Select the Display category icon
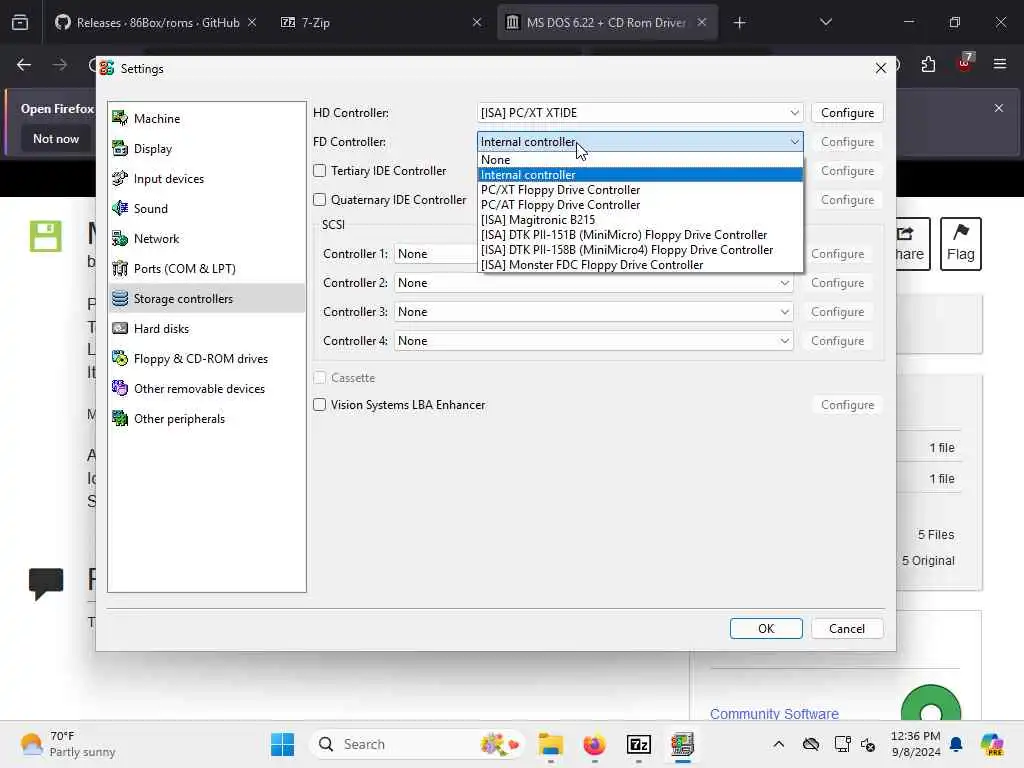1024x768 pixels. click(x=120, y=148)
